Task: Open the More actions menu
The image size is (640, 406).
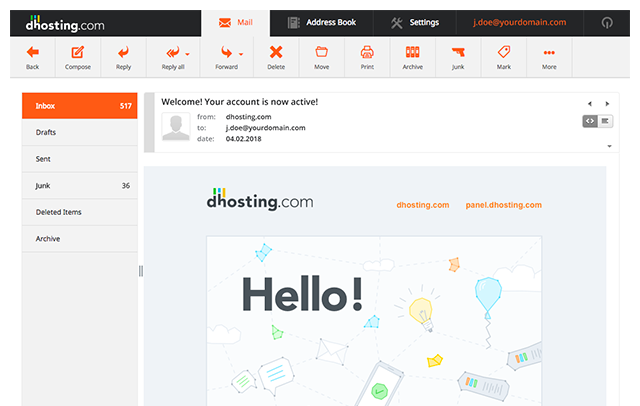Action: [549, 57]
